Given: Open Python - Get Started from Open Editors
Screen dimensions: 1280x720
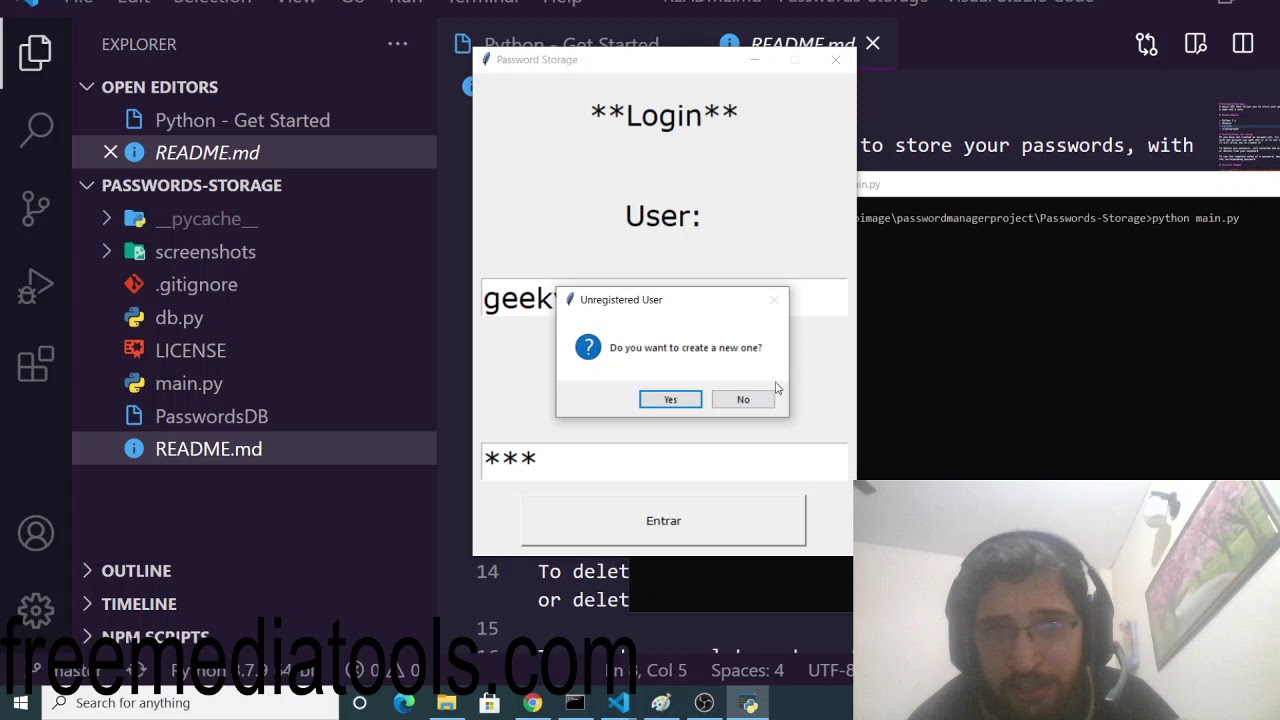Looking at the screenshot, I should click(242, 120).
